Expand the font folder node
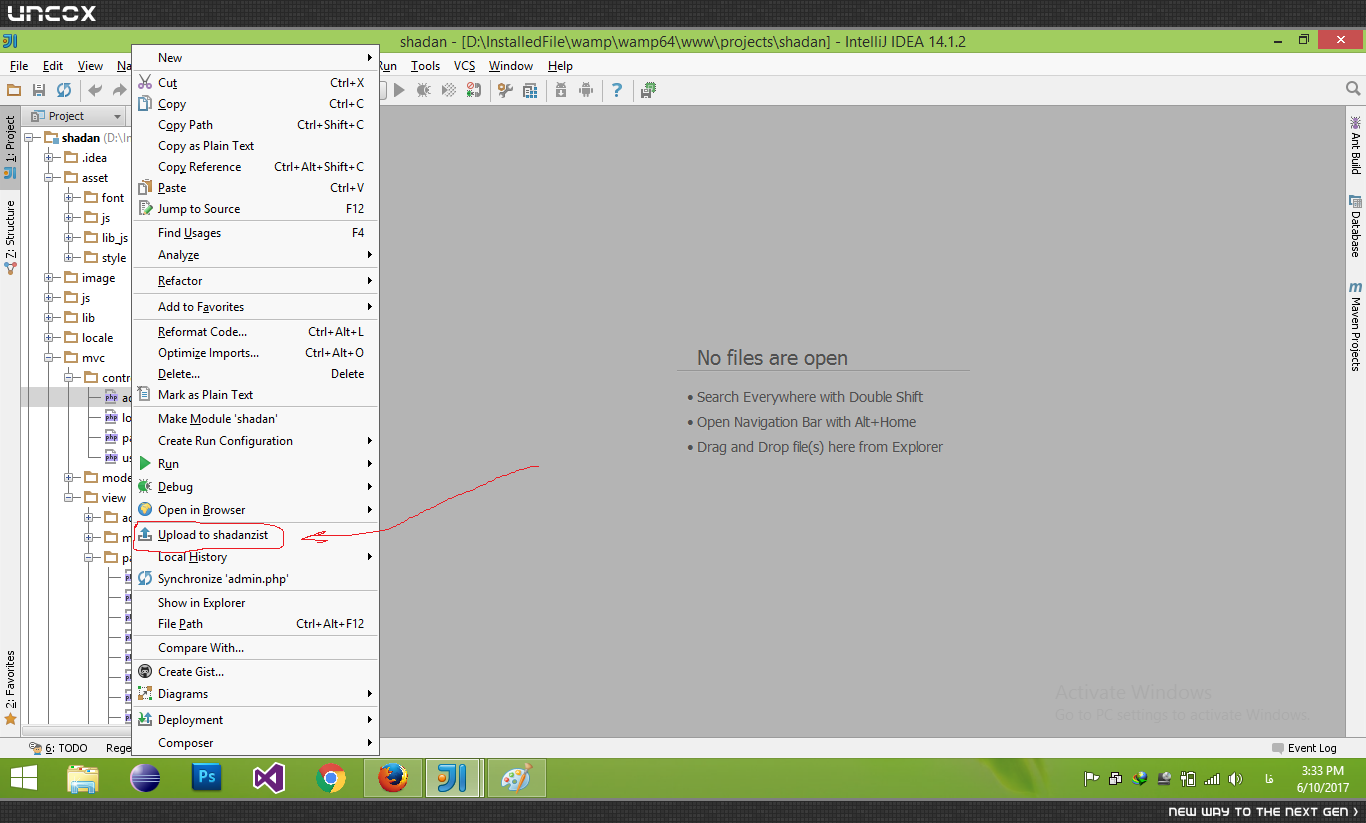 click(69, 198)
